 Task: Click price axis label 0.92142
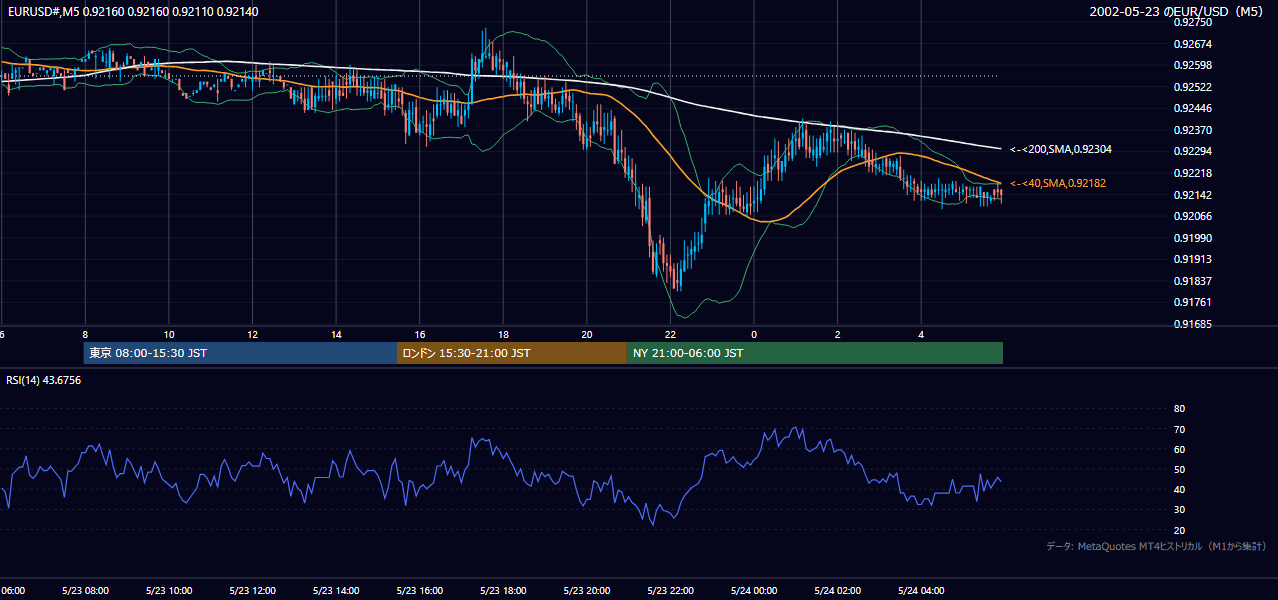[x=1193, y=195]
